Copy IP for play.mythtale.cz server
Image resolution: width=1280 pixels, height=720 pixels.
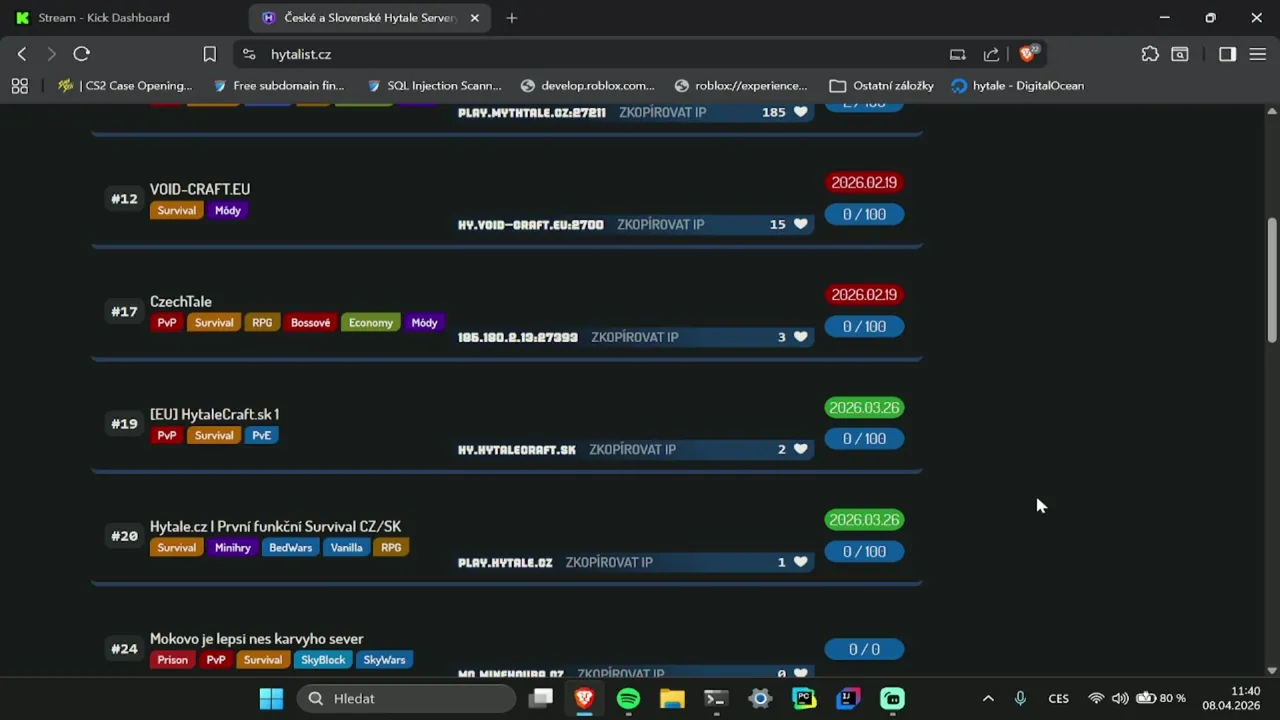(663, 112)
